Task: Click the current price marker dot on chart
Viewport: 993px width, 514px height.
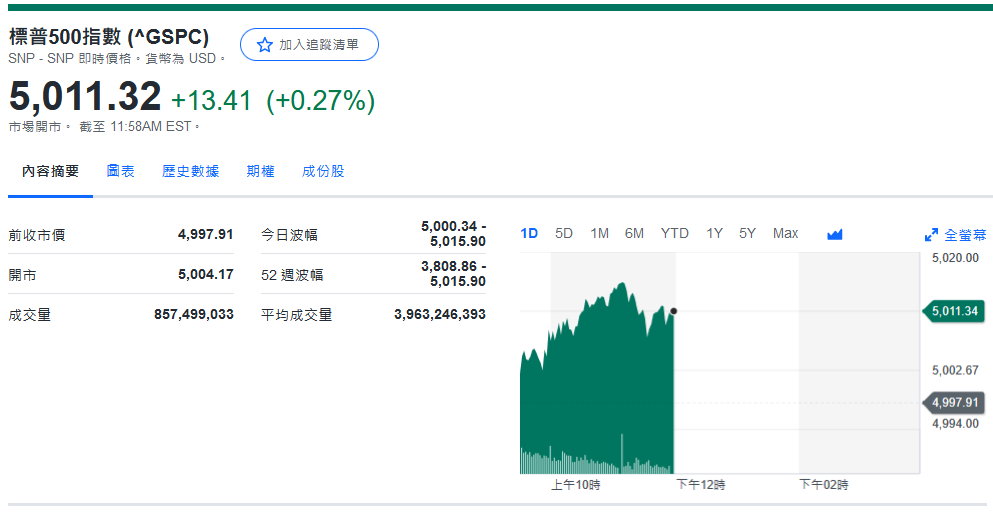Action: pos(674,311)
